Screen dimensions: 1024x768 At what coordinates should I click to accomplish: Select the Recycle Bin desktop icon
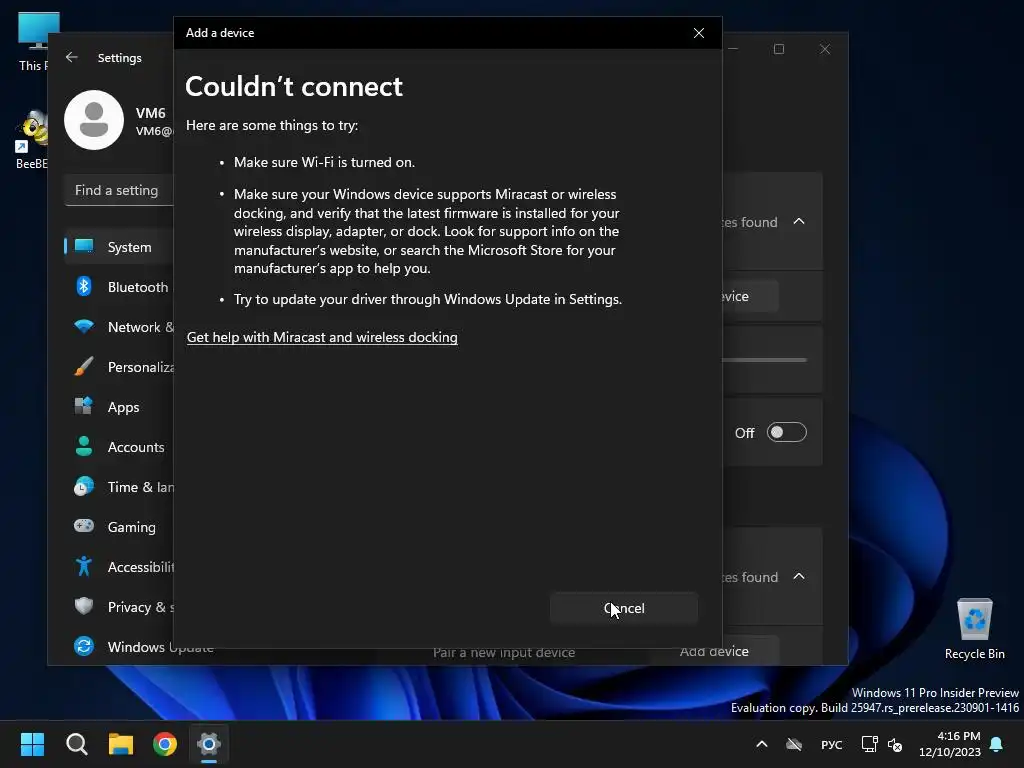point(974,628)
